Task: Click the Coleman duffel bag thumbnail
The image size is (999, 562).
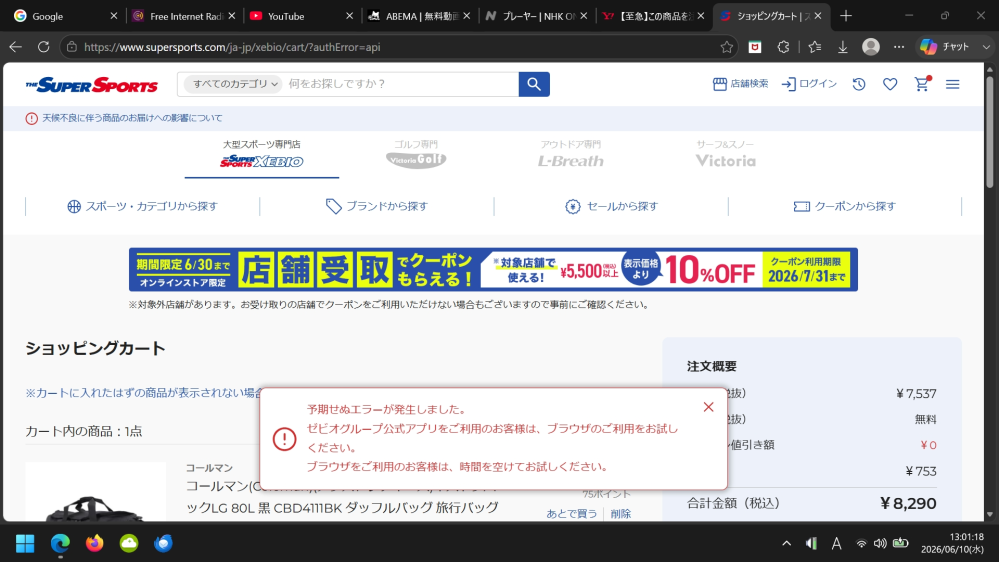Action: (96, 493)
